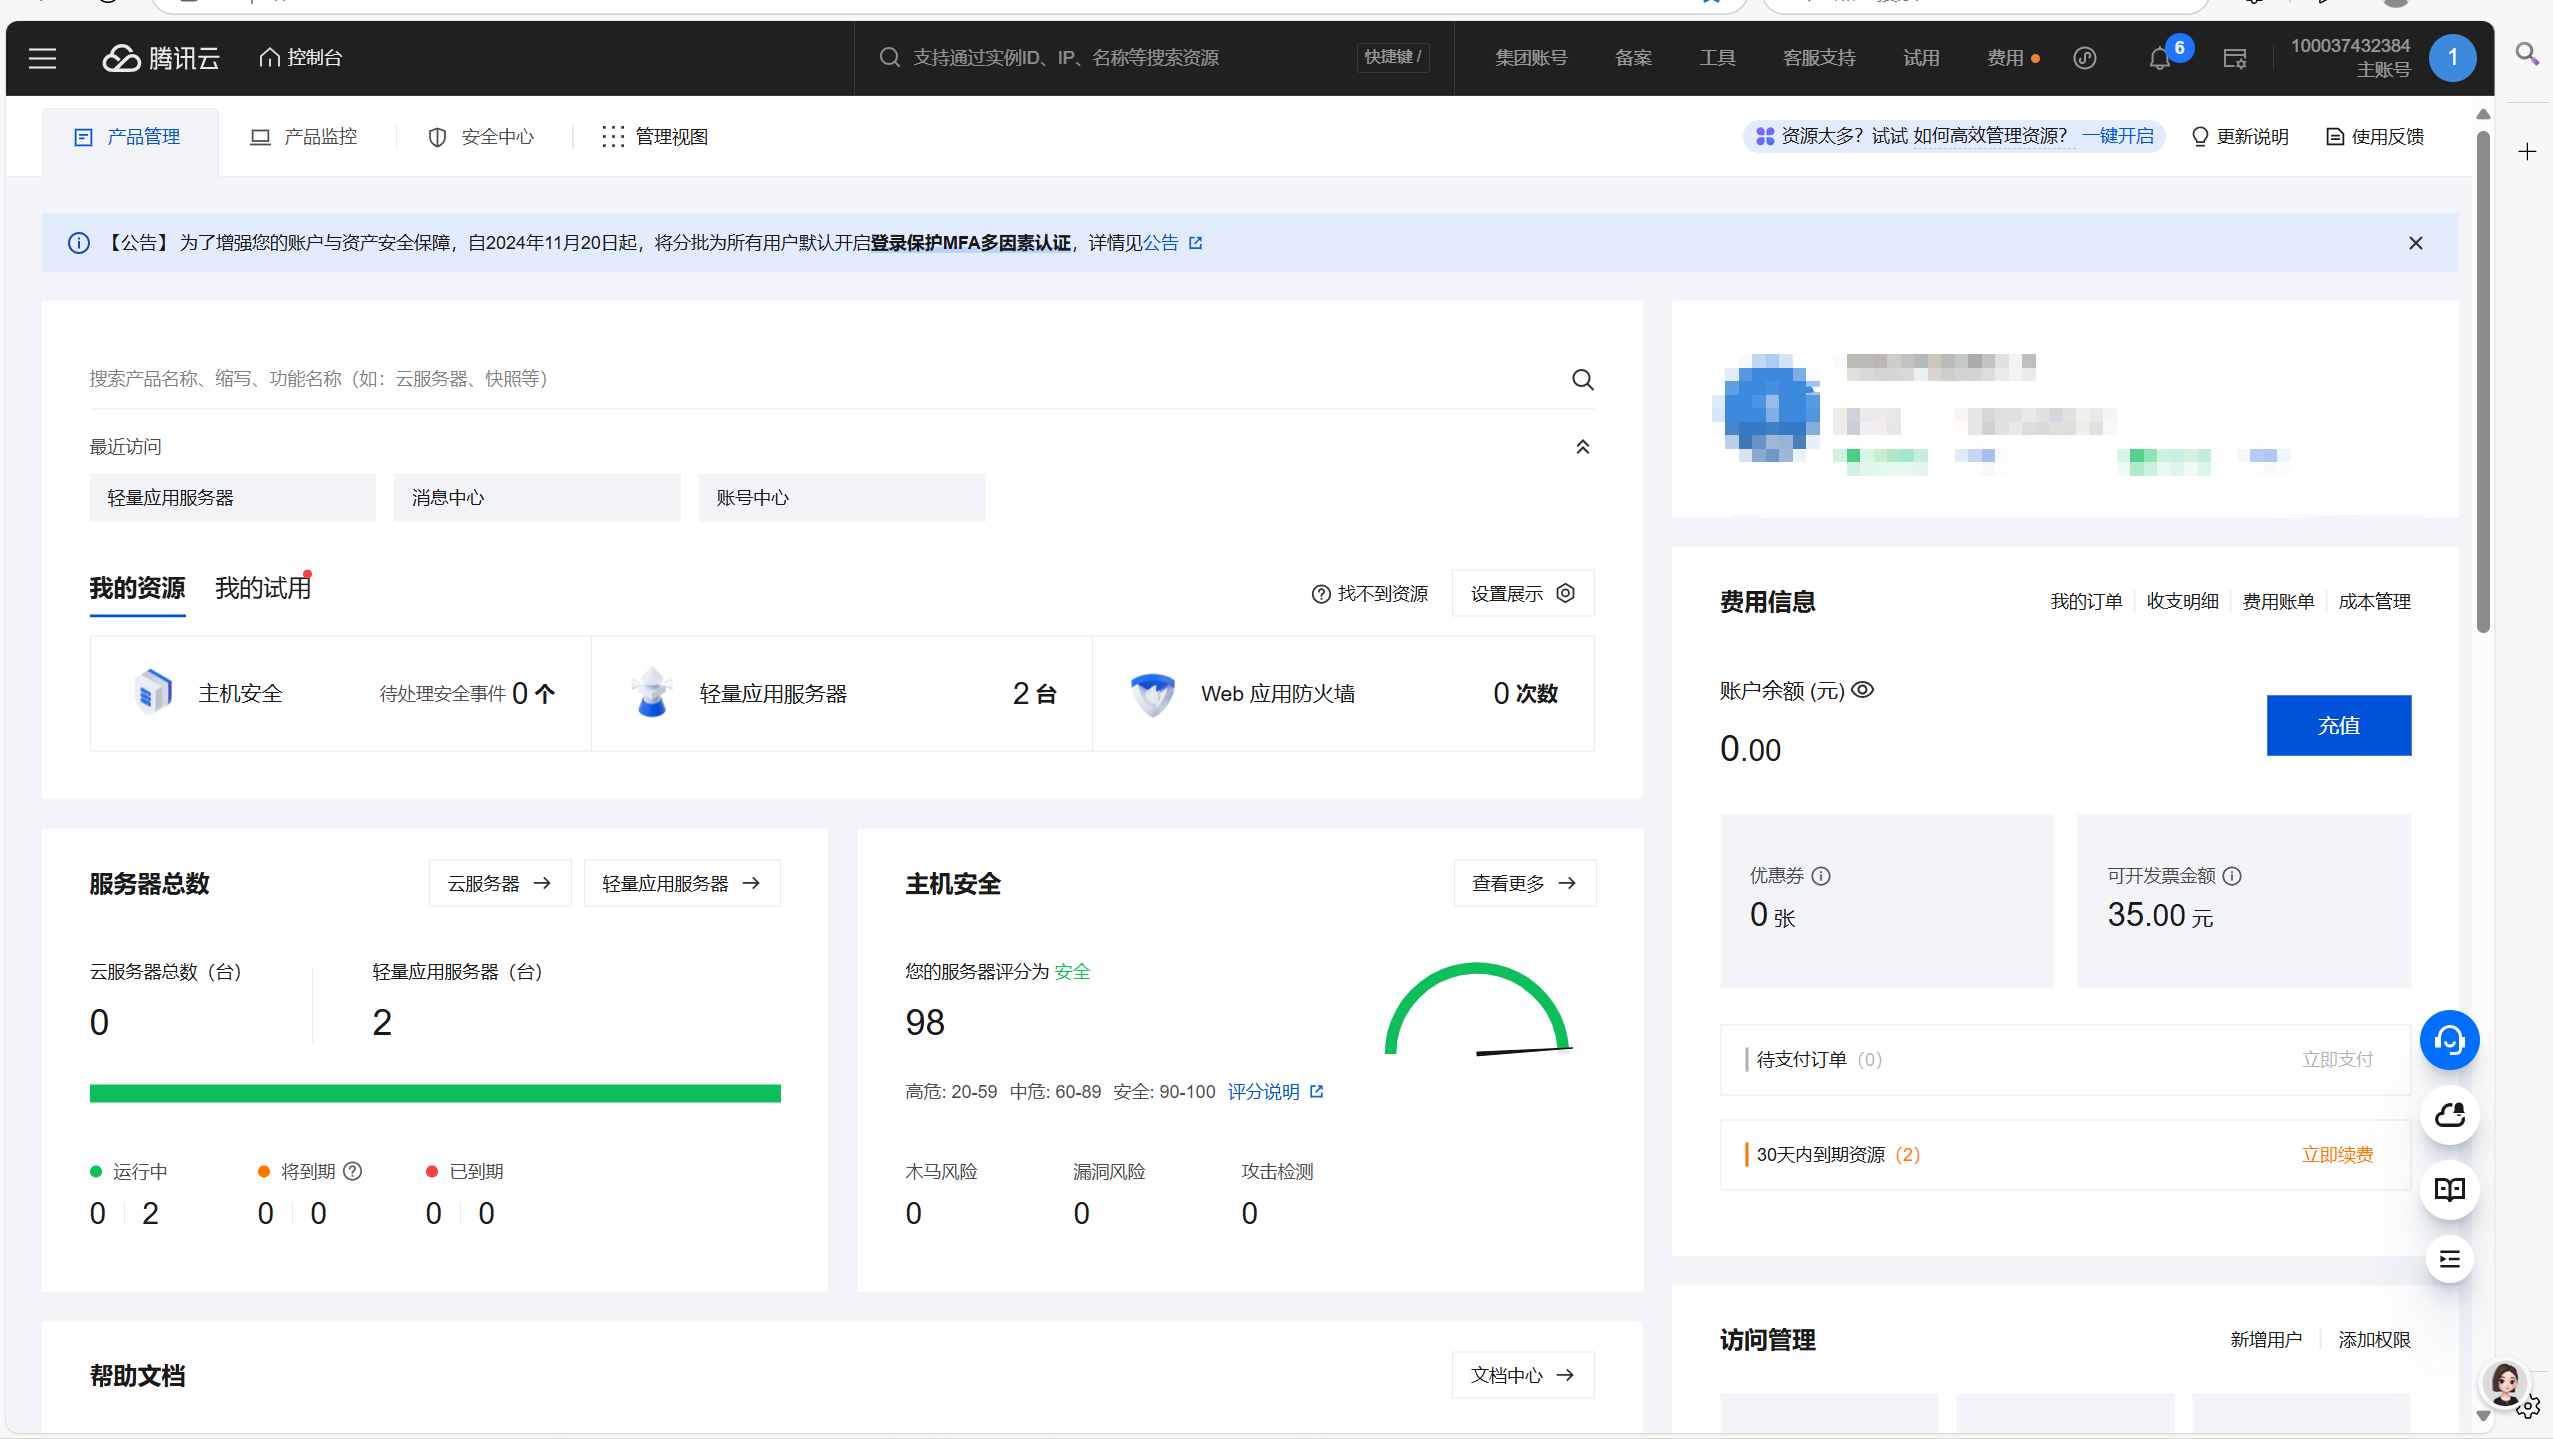
Task: Click the 立即续费 link
Action: [2336, 1155]
